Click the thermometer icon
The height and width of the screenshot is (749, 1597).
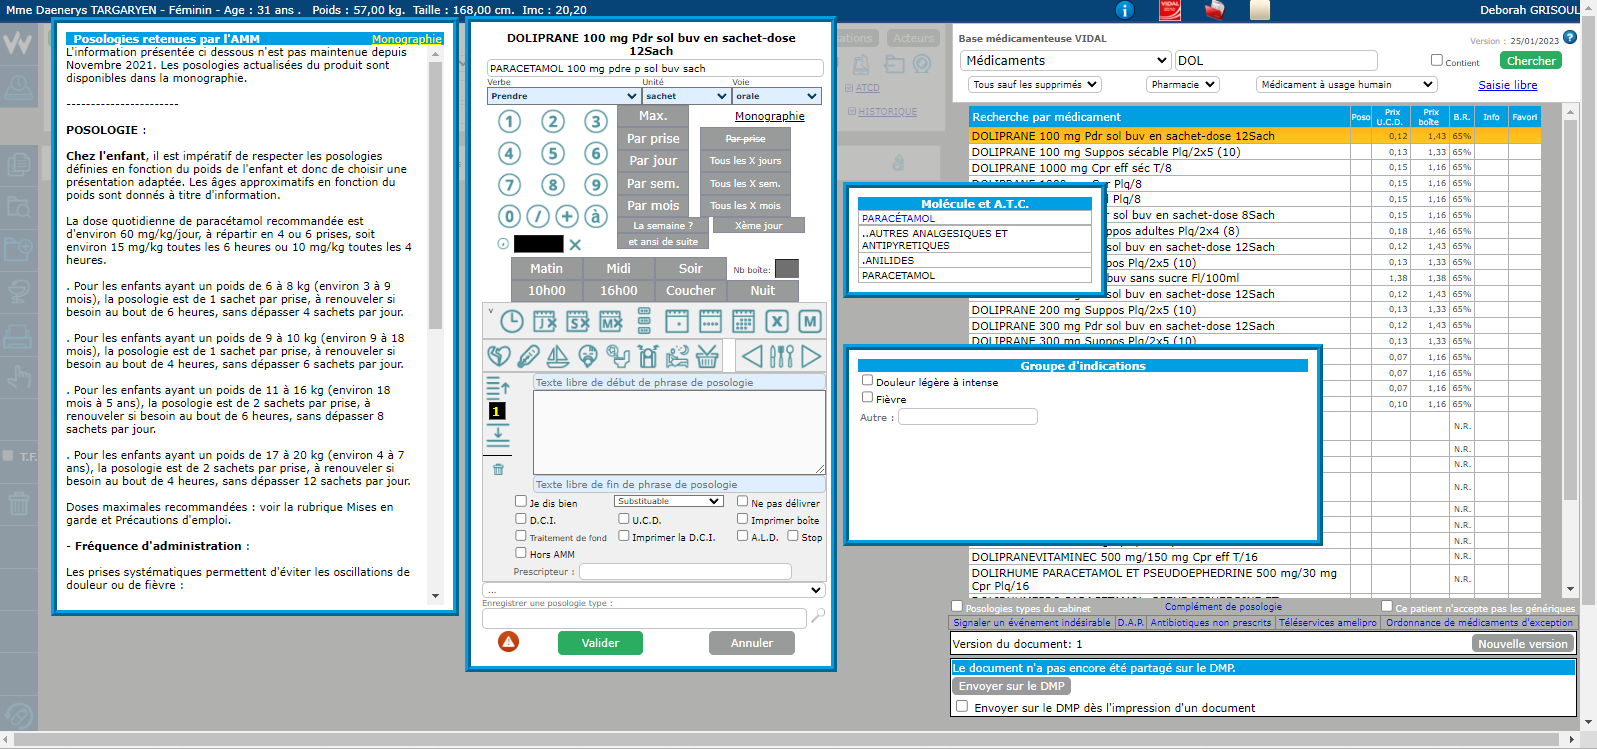529,355
